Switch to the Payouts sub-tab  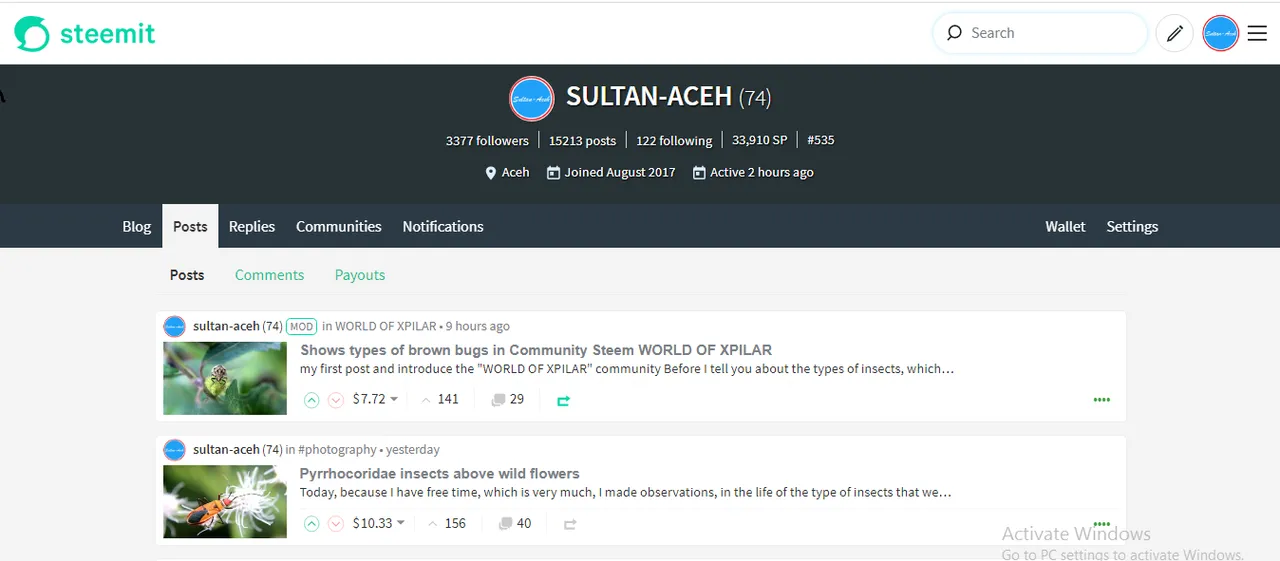(x=360, y=275)
